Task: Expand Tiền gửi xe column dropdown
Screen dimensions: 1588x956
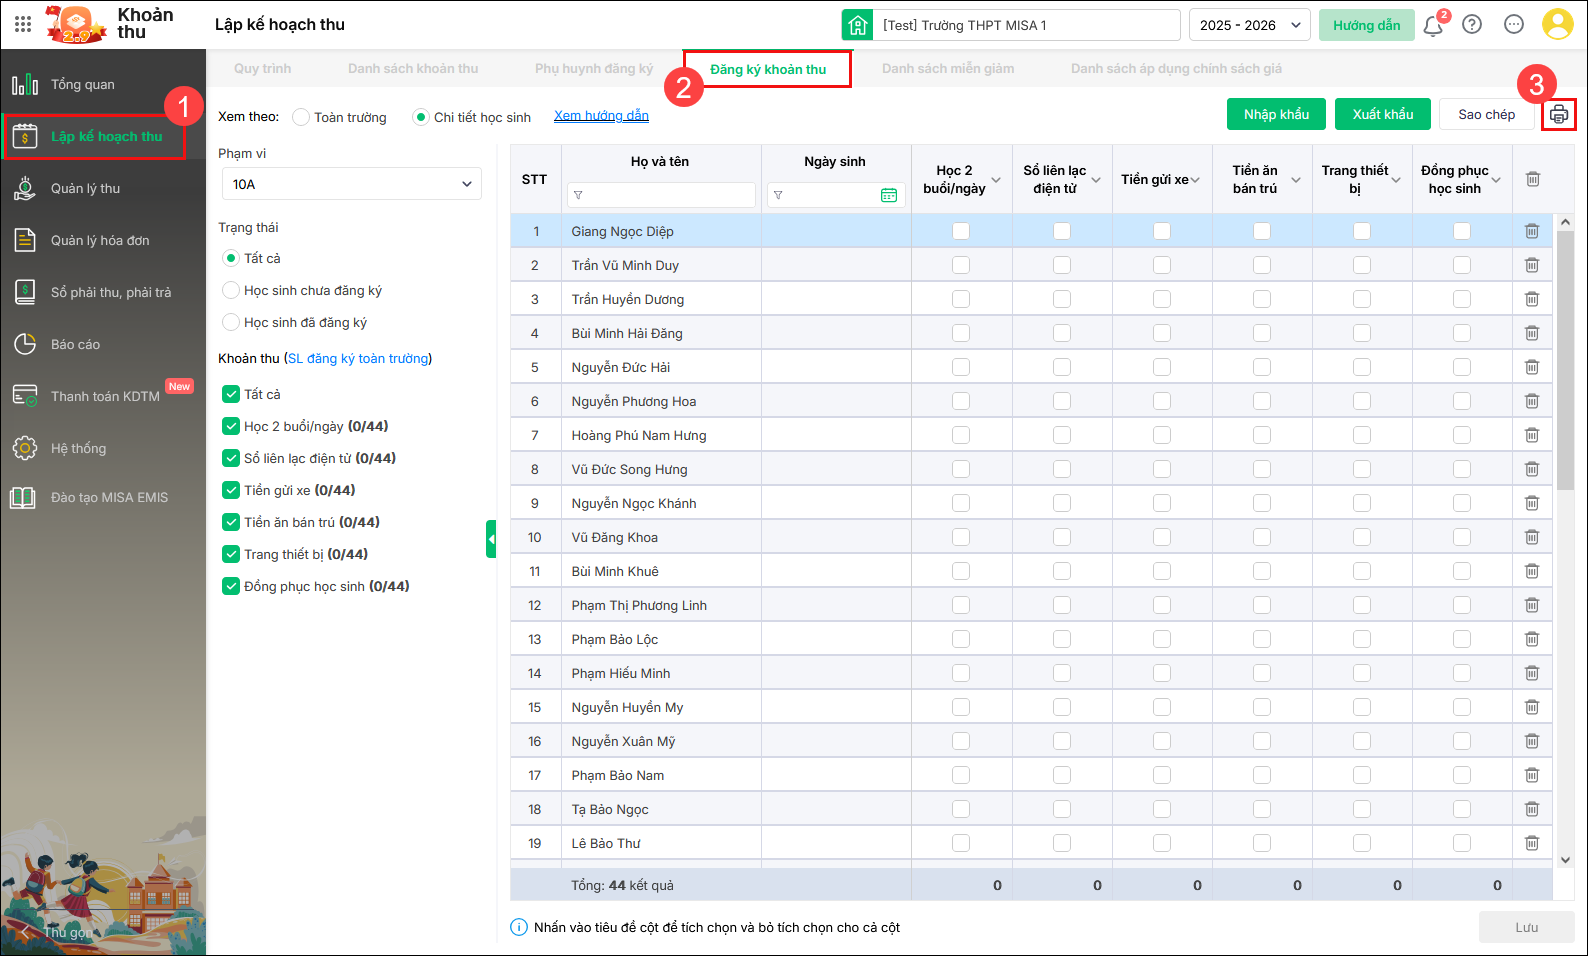Action: [x=1195, y=180]
